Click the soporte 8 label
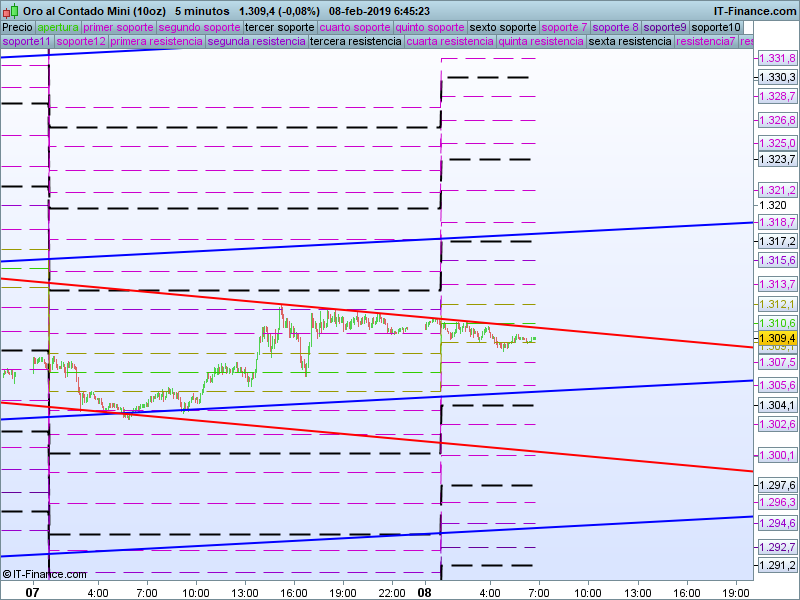The width and height of the screenshot is (800, 600). pos(615,27)
